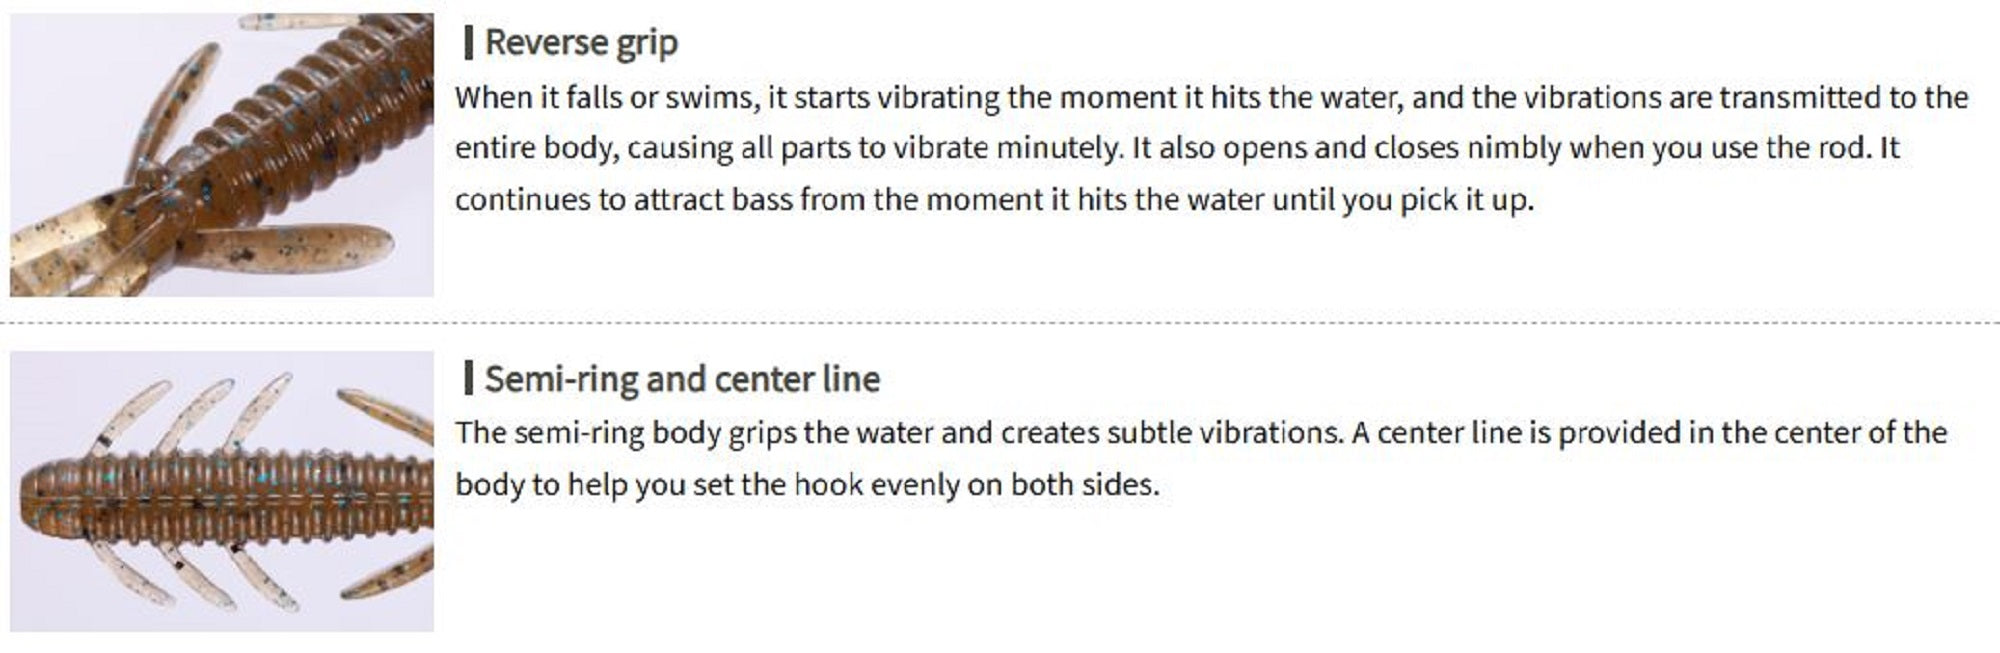This screenshot has width=2000, height=653.
Task: Select the "Semi-ring and center line" heading
Action: click(682, 380)
